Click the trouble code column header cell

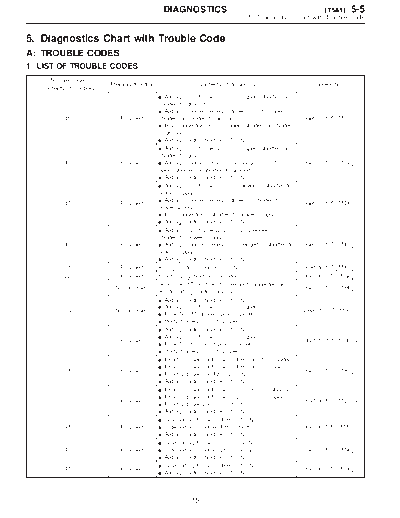pyautogui.click(x=68, y=84)
